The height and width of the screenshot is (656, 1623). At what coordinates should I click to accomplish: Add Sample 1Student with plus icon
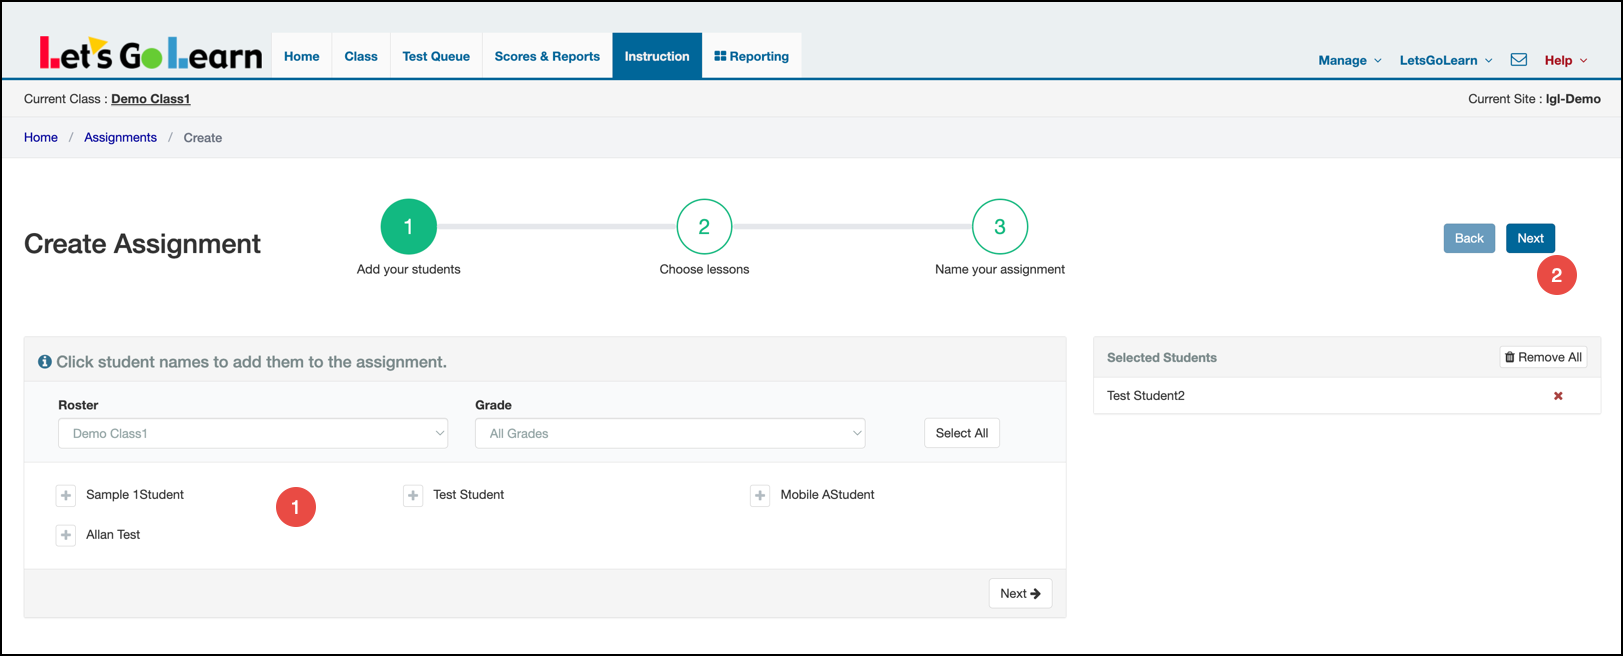(66, 495)
